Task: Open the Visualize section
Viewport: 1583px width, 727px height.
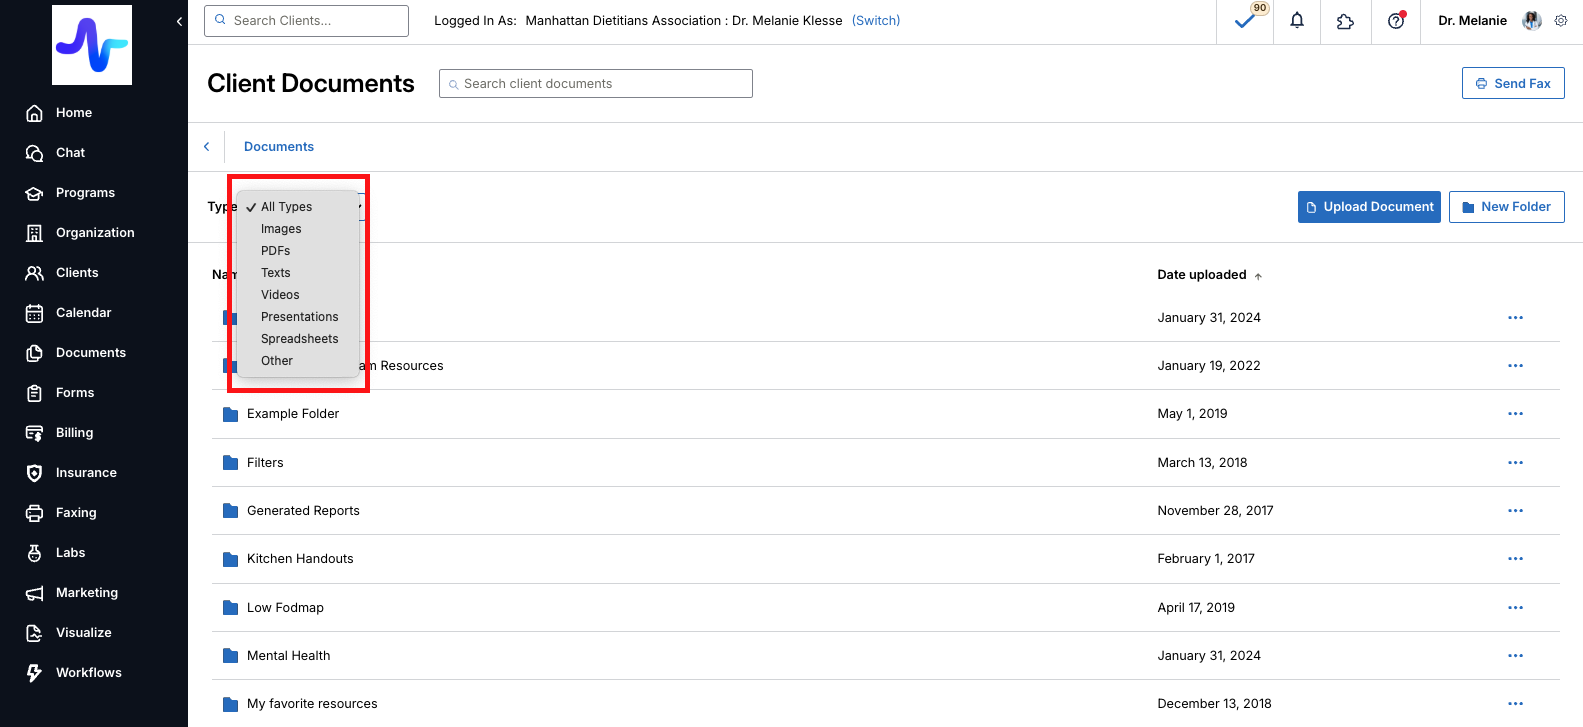Action: (x=84, y=633)
